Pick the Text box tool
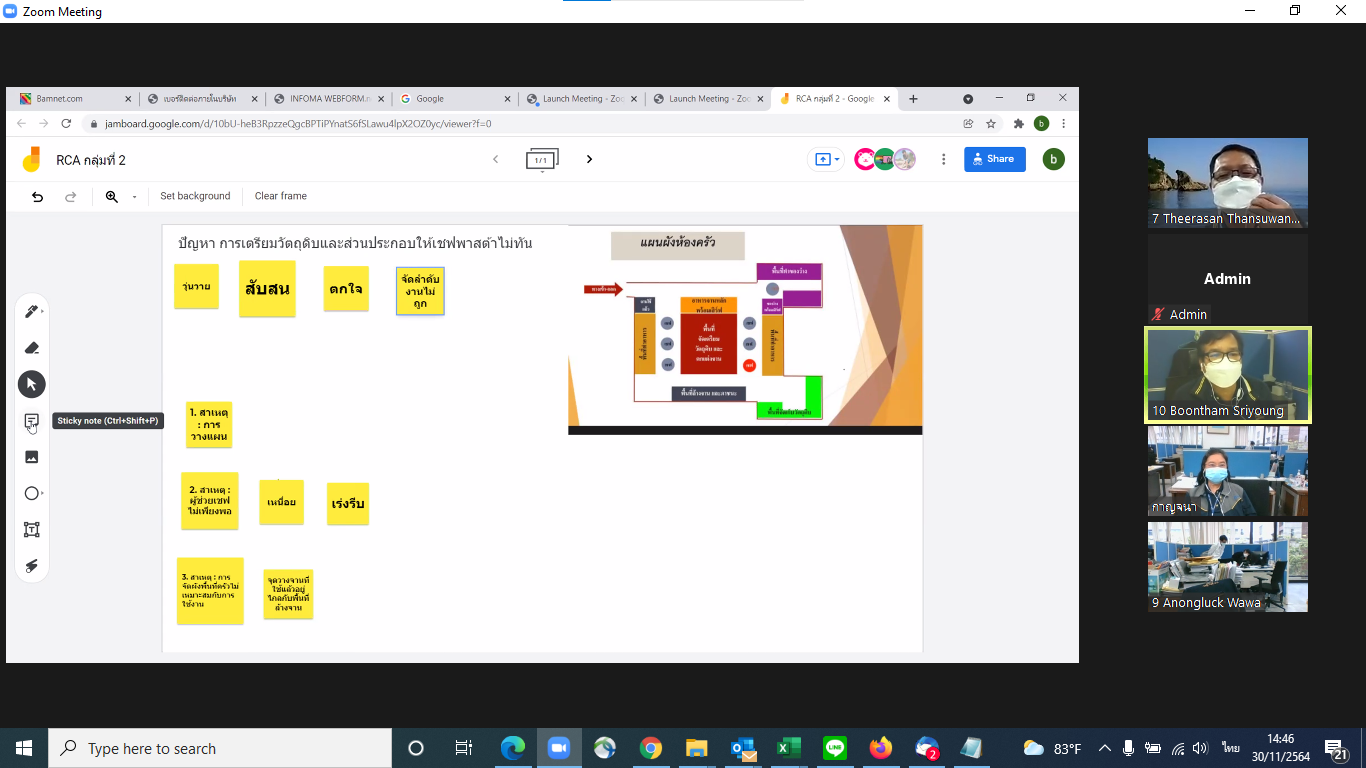1366x768 pixels. coord(31,530)
